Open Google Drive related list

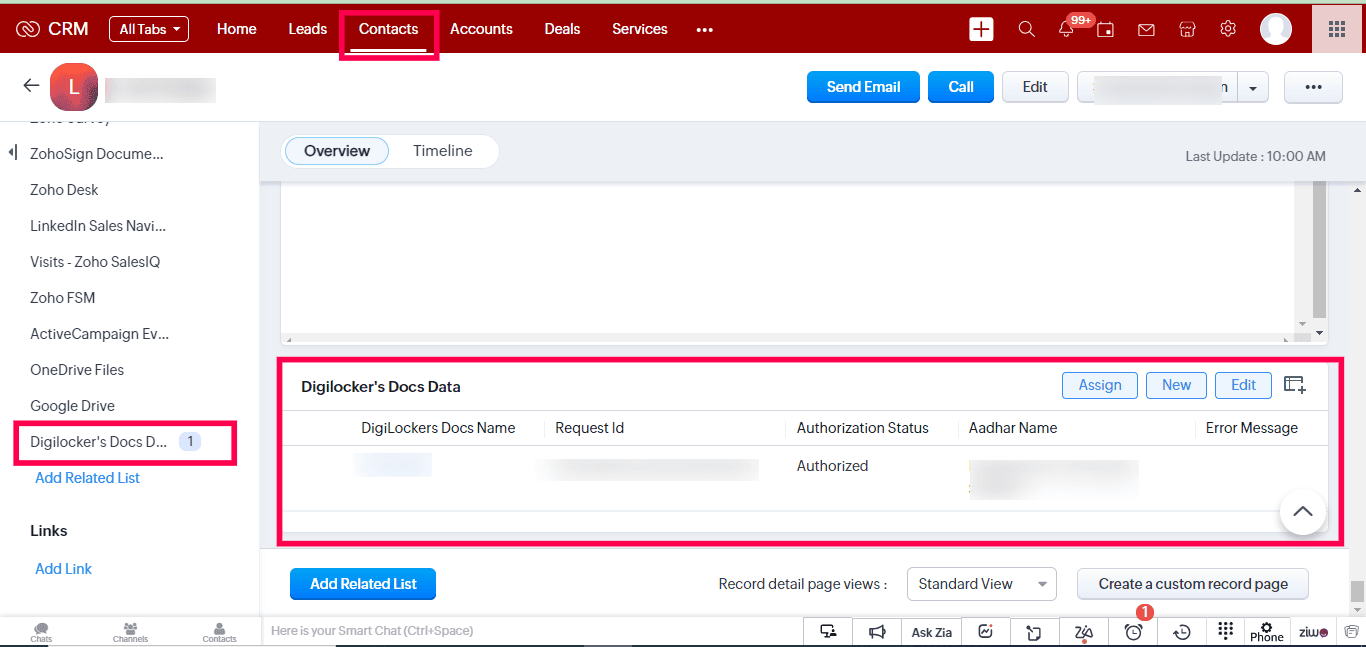click(x=72, y=406)
